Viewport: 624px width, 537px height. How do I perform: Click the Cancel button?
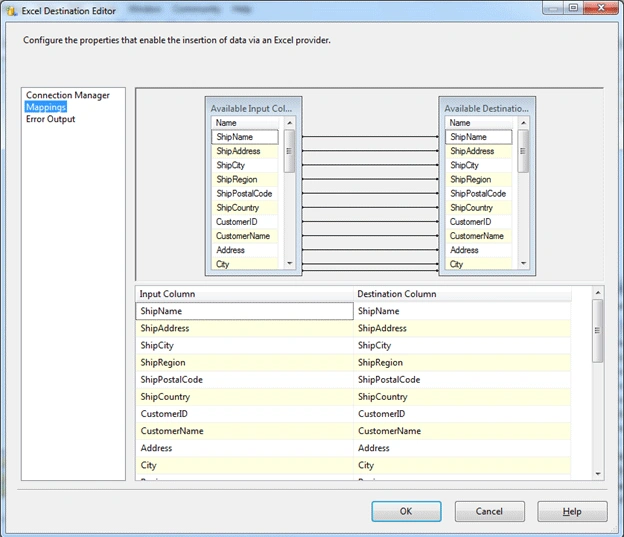click(489, 511)
